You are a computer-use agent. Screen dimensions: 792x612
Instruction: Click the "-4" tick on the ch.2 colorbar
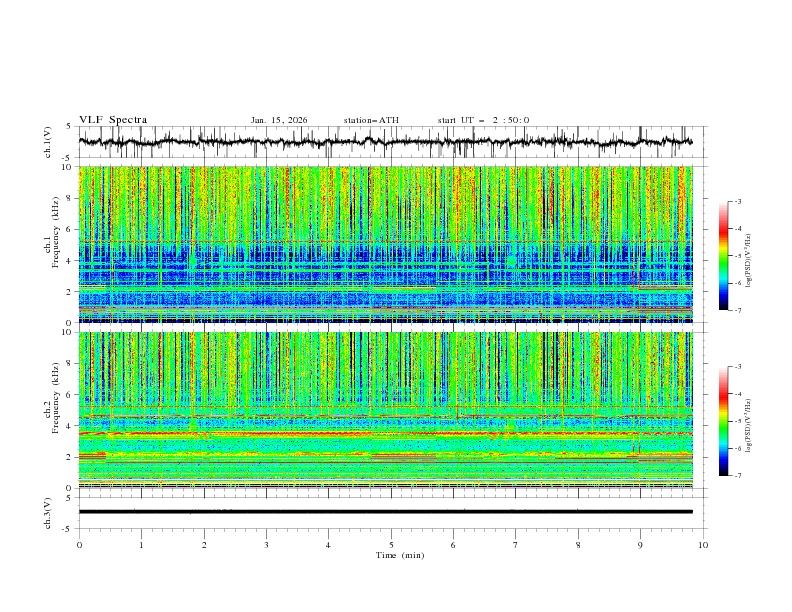coord(737,394)
